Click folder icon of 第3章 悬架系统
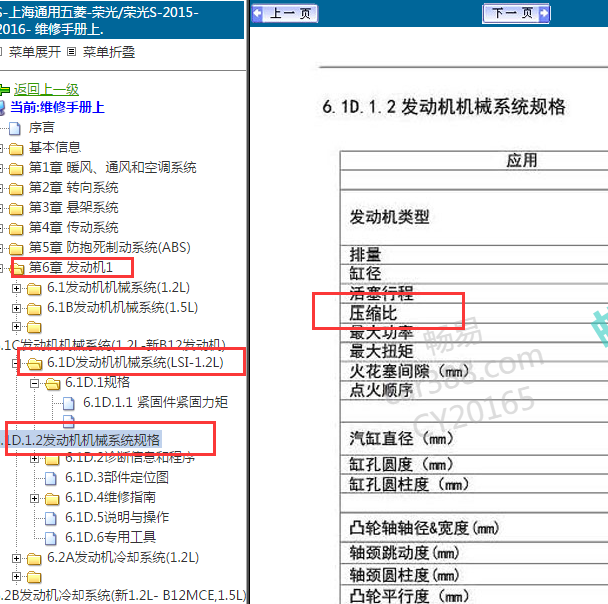Image resolution: width=608 pixels, height=604 pixels. point(16,209)
